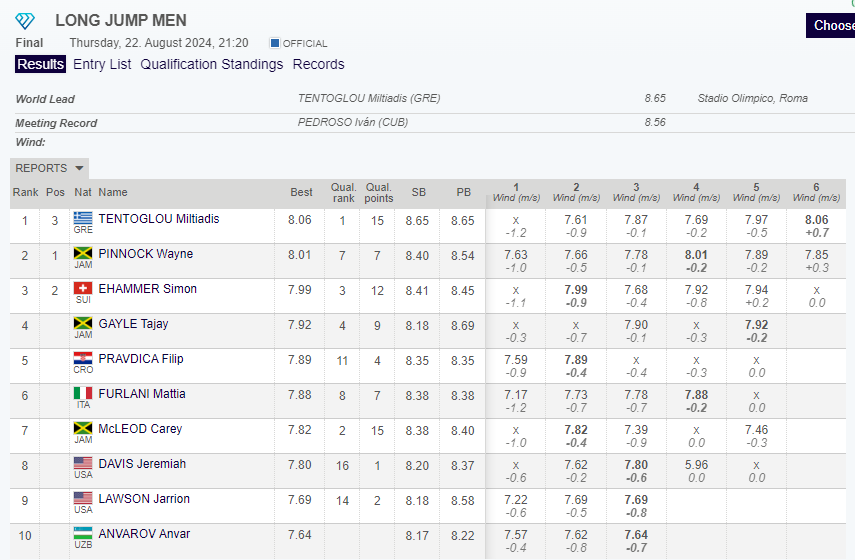Image resolution: width=855 pixels, height=560 pixels.
Task: Click the Croatian flag beside Pravdica
Action: [x=82, y=359]
